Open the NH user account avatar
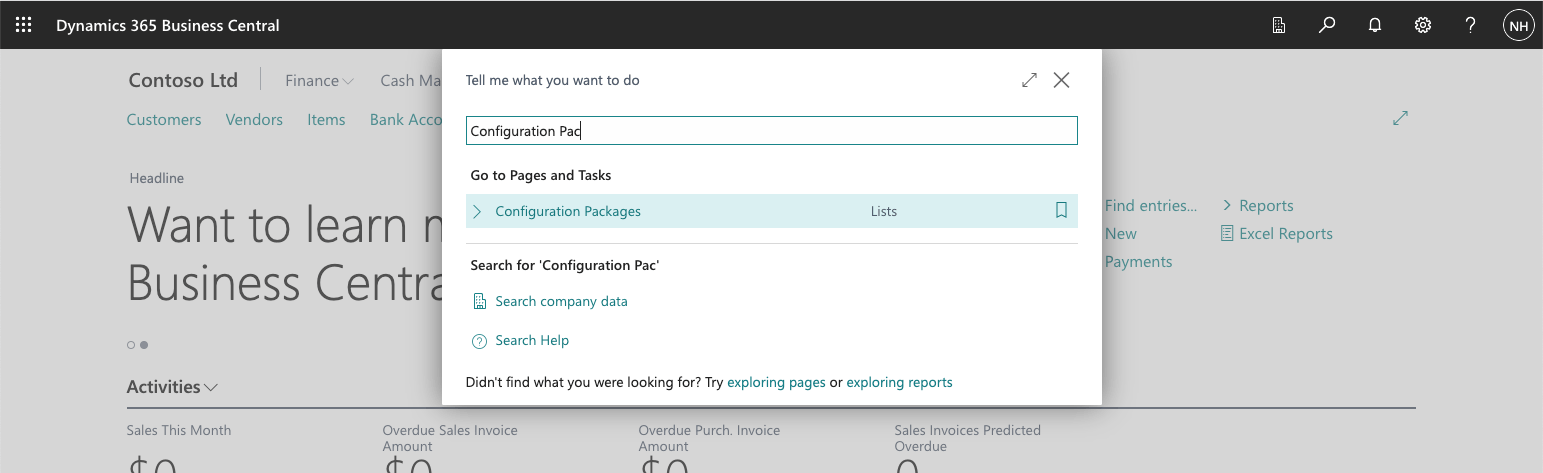1543x473 pixels. tap(1518, 26)
